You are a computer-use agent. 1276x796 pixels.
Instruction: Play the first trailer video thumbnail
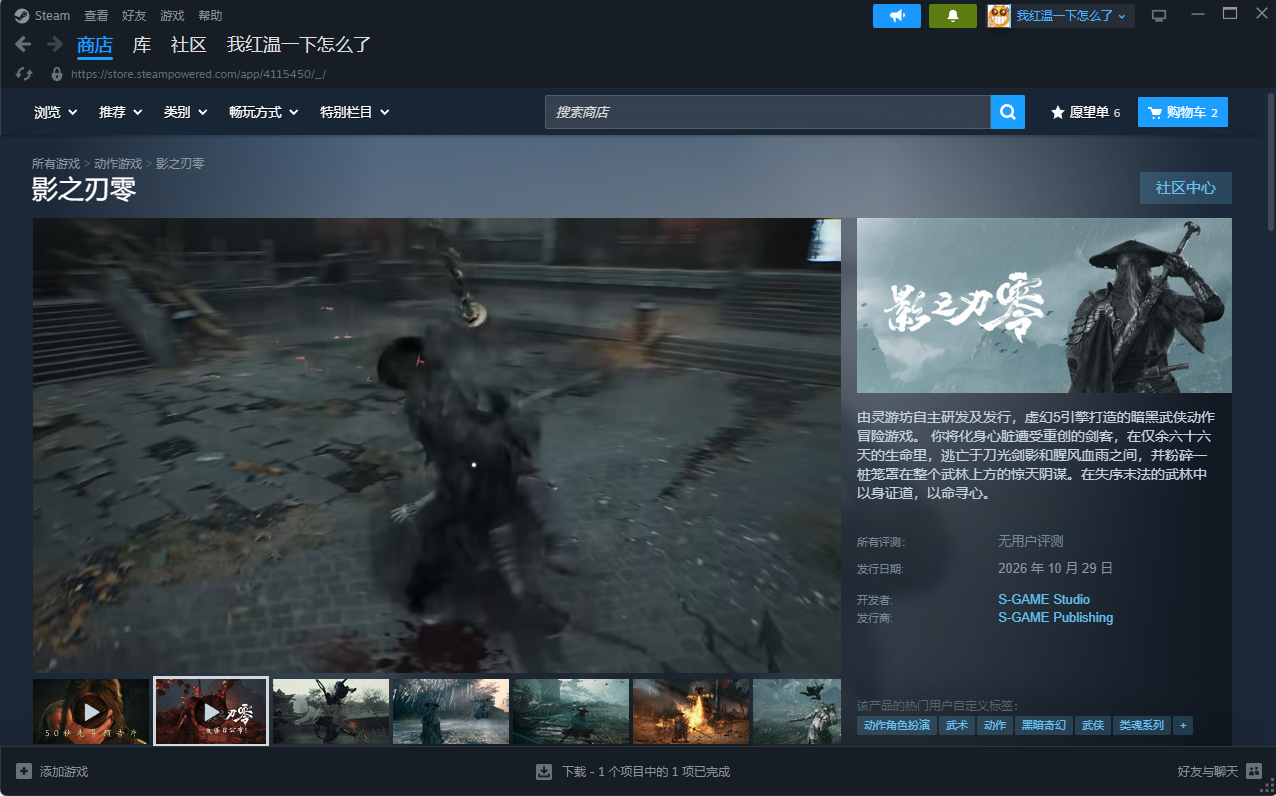(x=91, y=712)
